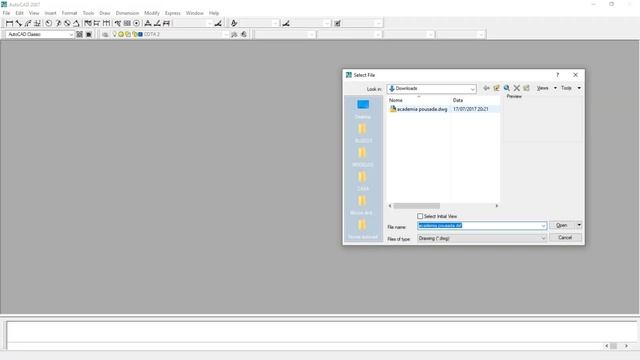Click the Dimension Update icon
Image resolution: width=640 pixels, height=360 pixels.
167,23
